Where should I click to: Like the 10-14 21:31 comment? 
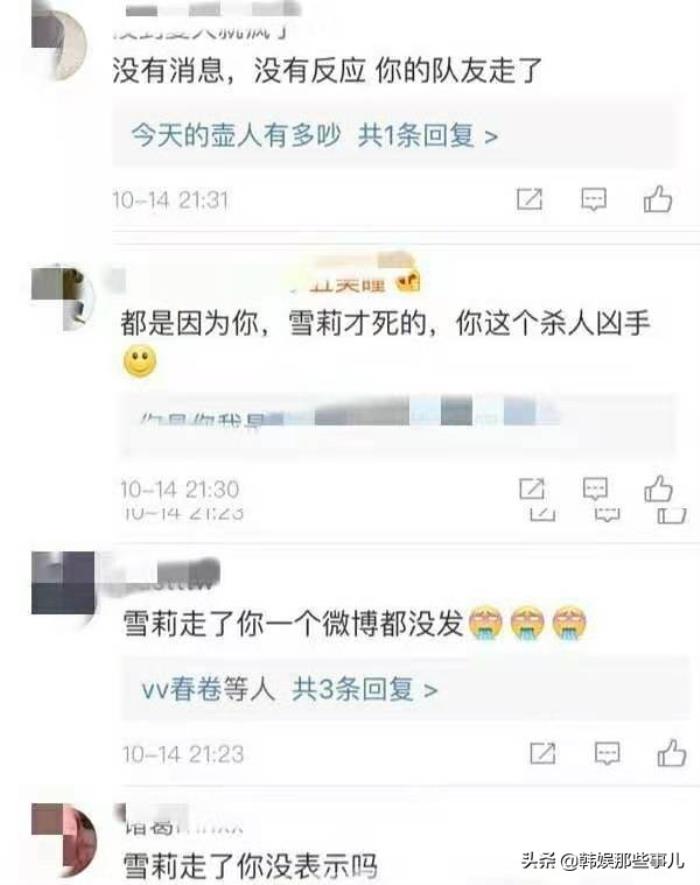[x=658, y=199]
